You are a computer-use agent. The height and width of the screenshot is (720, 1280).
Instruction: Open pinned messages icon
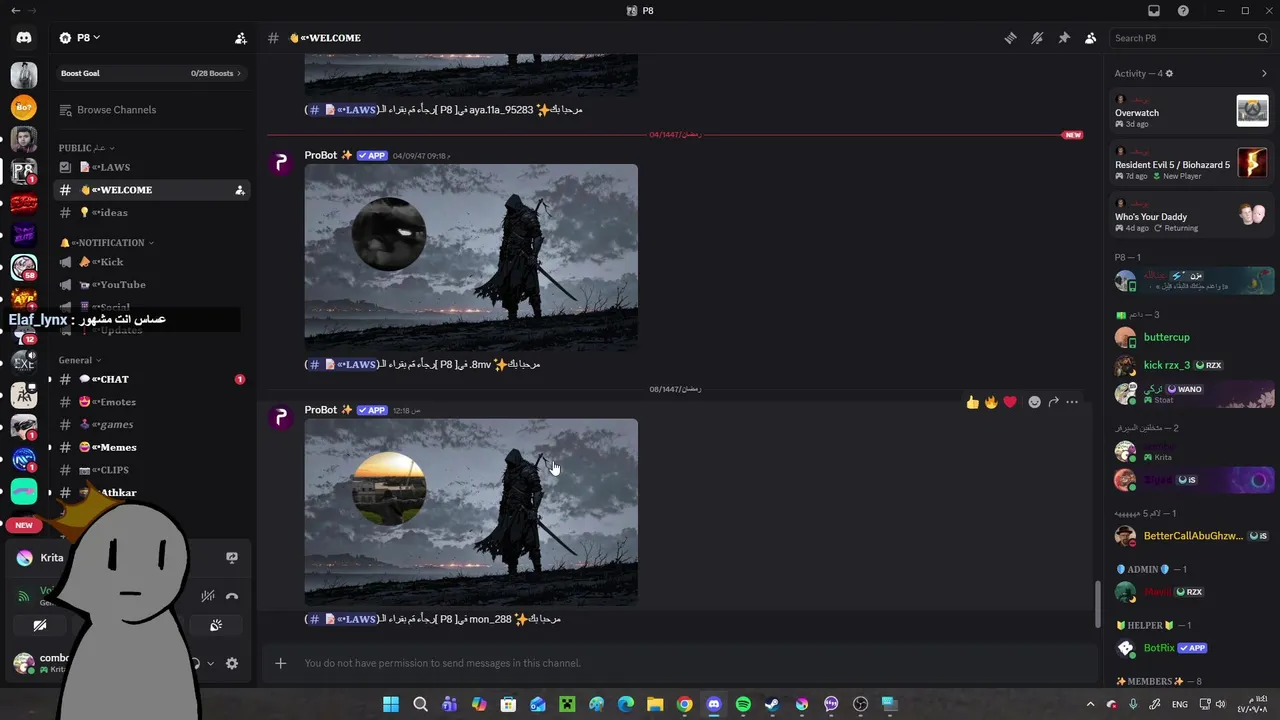pyautogui.click(x=1064, y=38)
